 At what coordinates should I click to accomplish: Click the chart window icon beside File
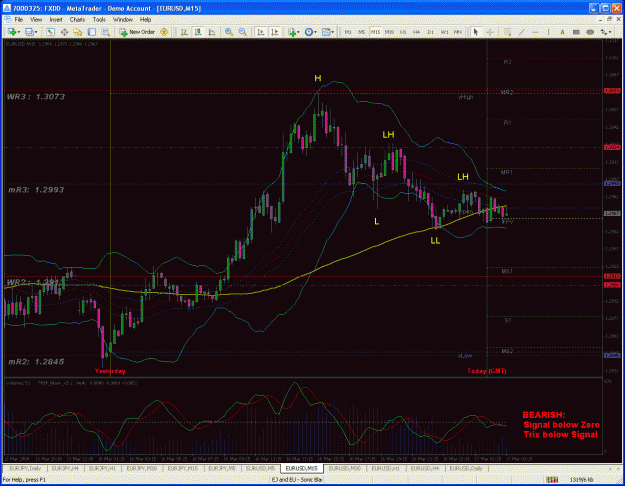click(x=8, y=19)
